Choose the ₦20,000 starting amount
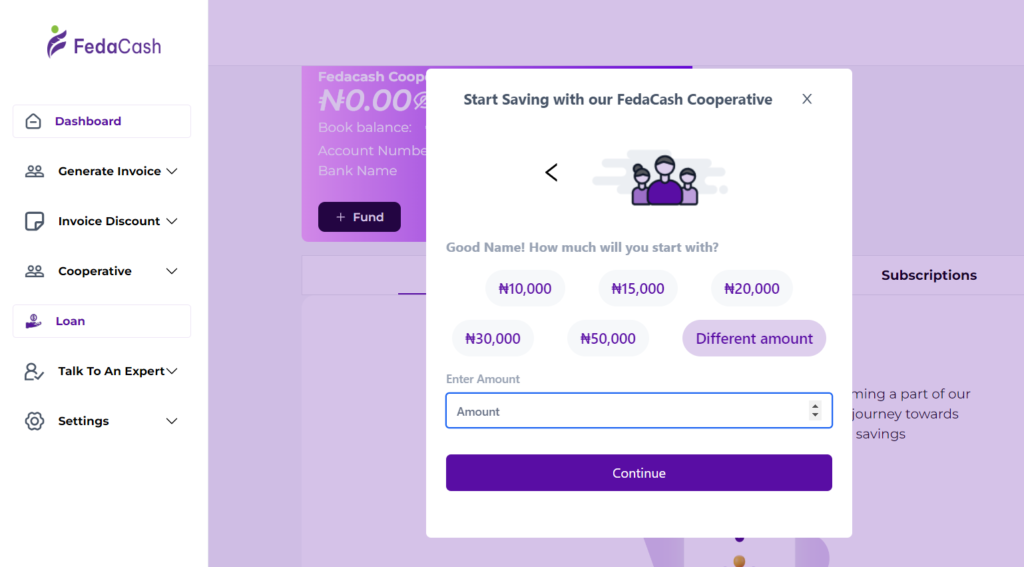This screenshot has width=1024, height=567. tap(751, 289)
